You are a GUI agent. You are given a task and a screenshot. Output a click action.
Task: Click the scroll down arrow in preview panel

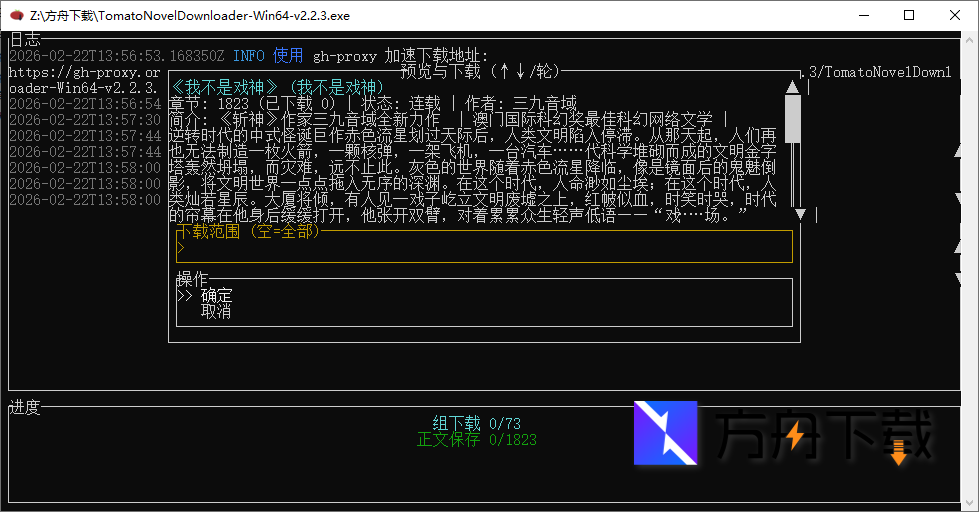(799, 214)
